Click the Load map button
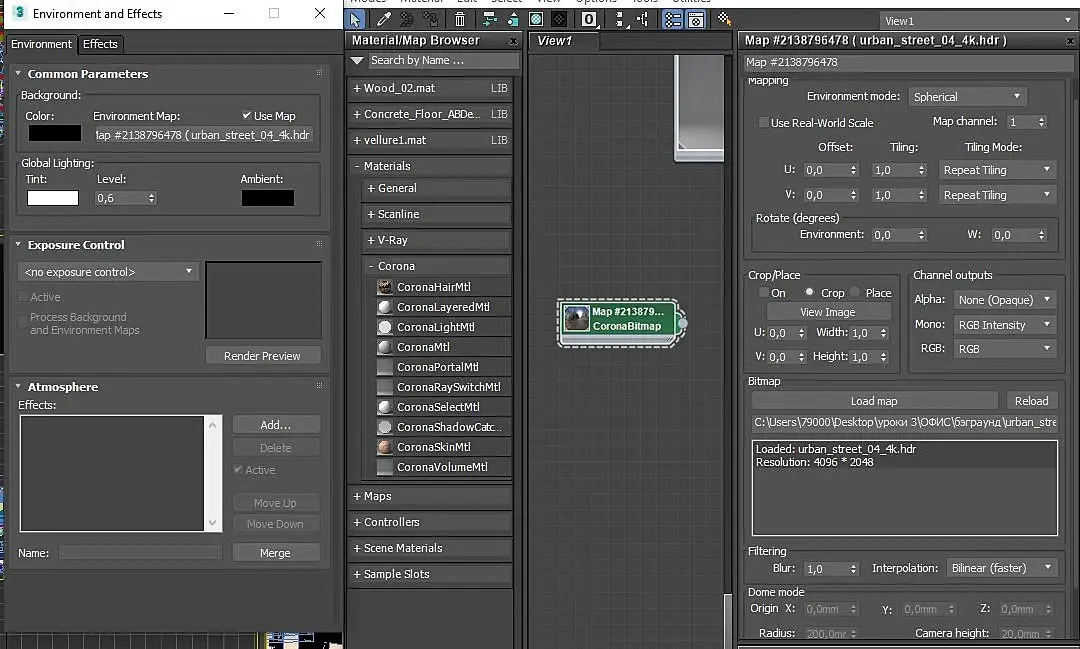Image resolution: width=1080 pixels, height=649 pixels. [x=873, y=401]
